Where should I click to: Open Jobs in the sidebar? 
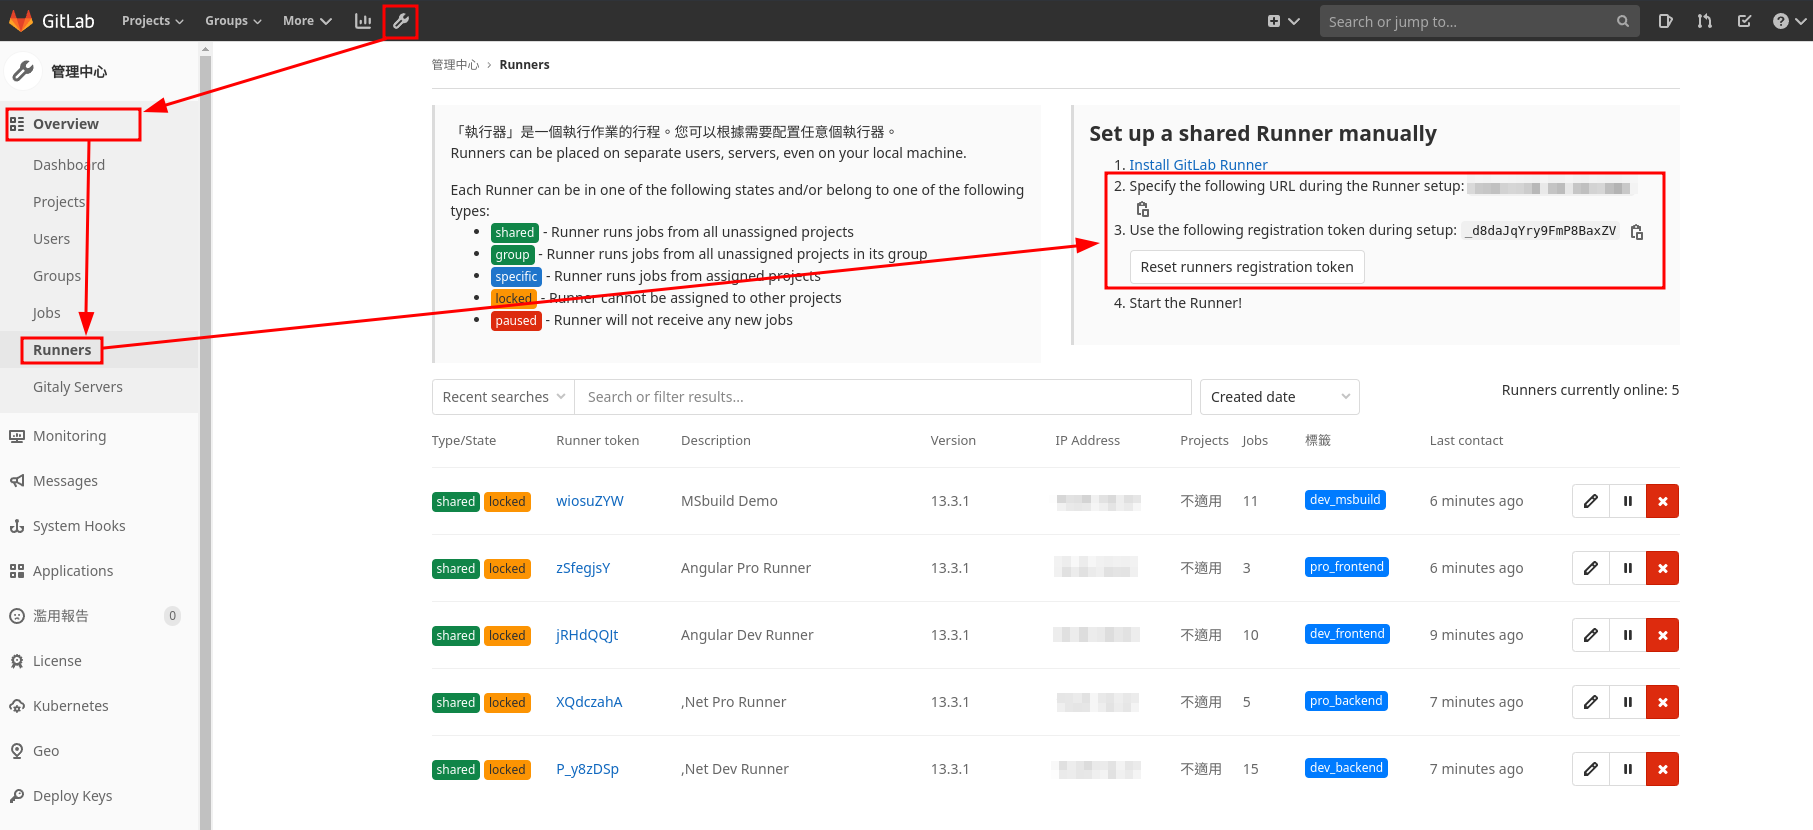[47, 313]
